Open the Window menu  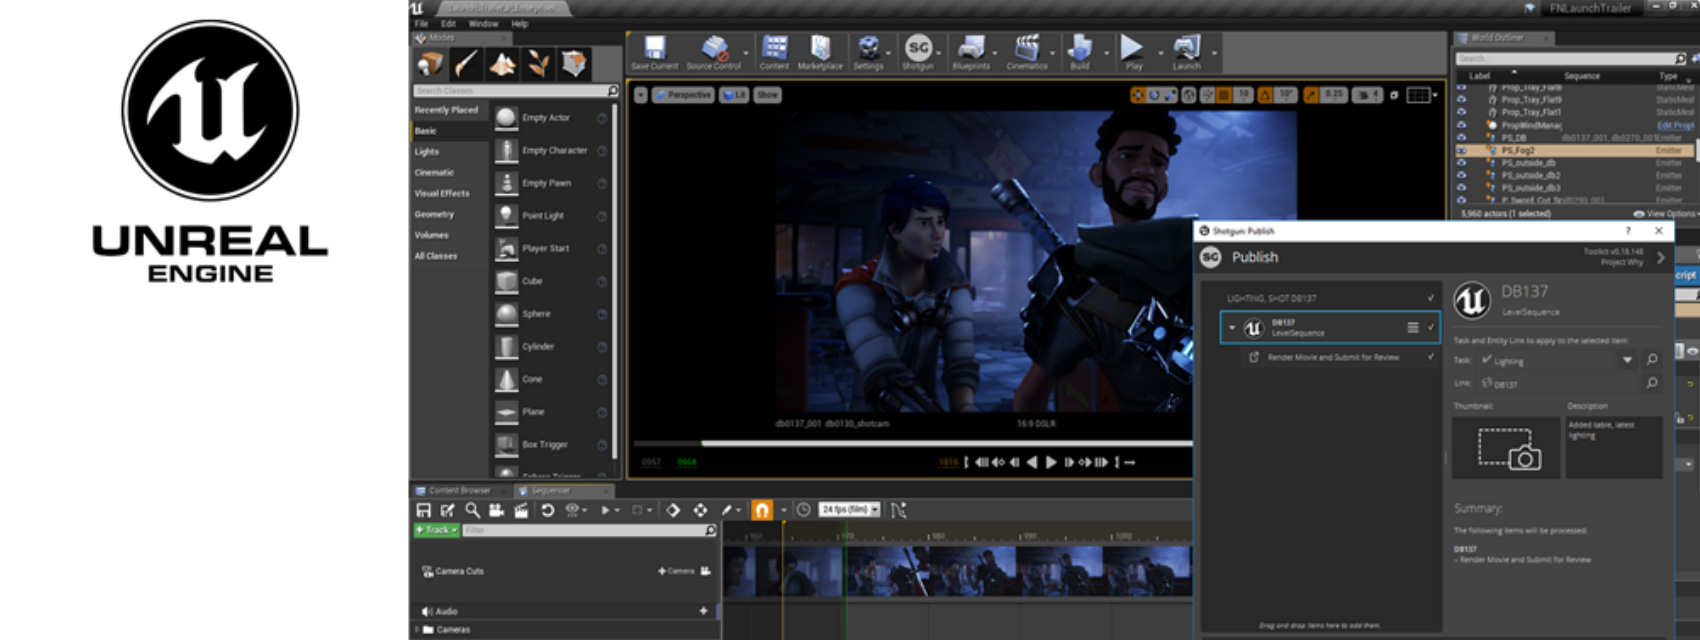483,24
